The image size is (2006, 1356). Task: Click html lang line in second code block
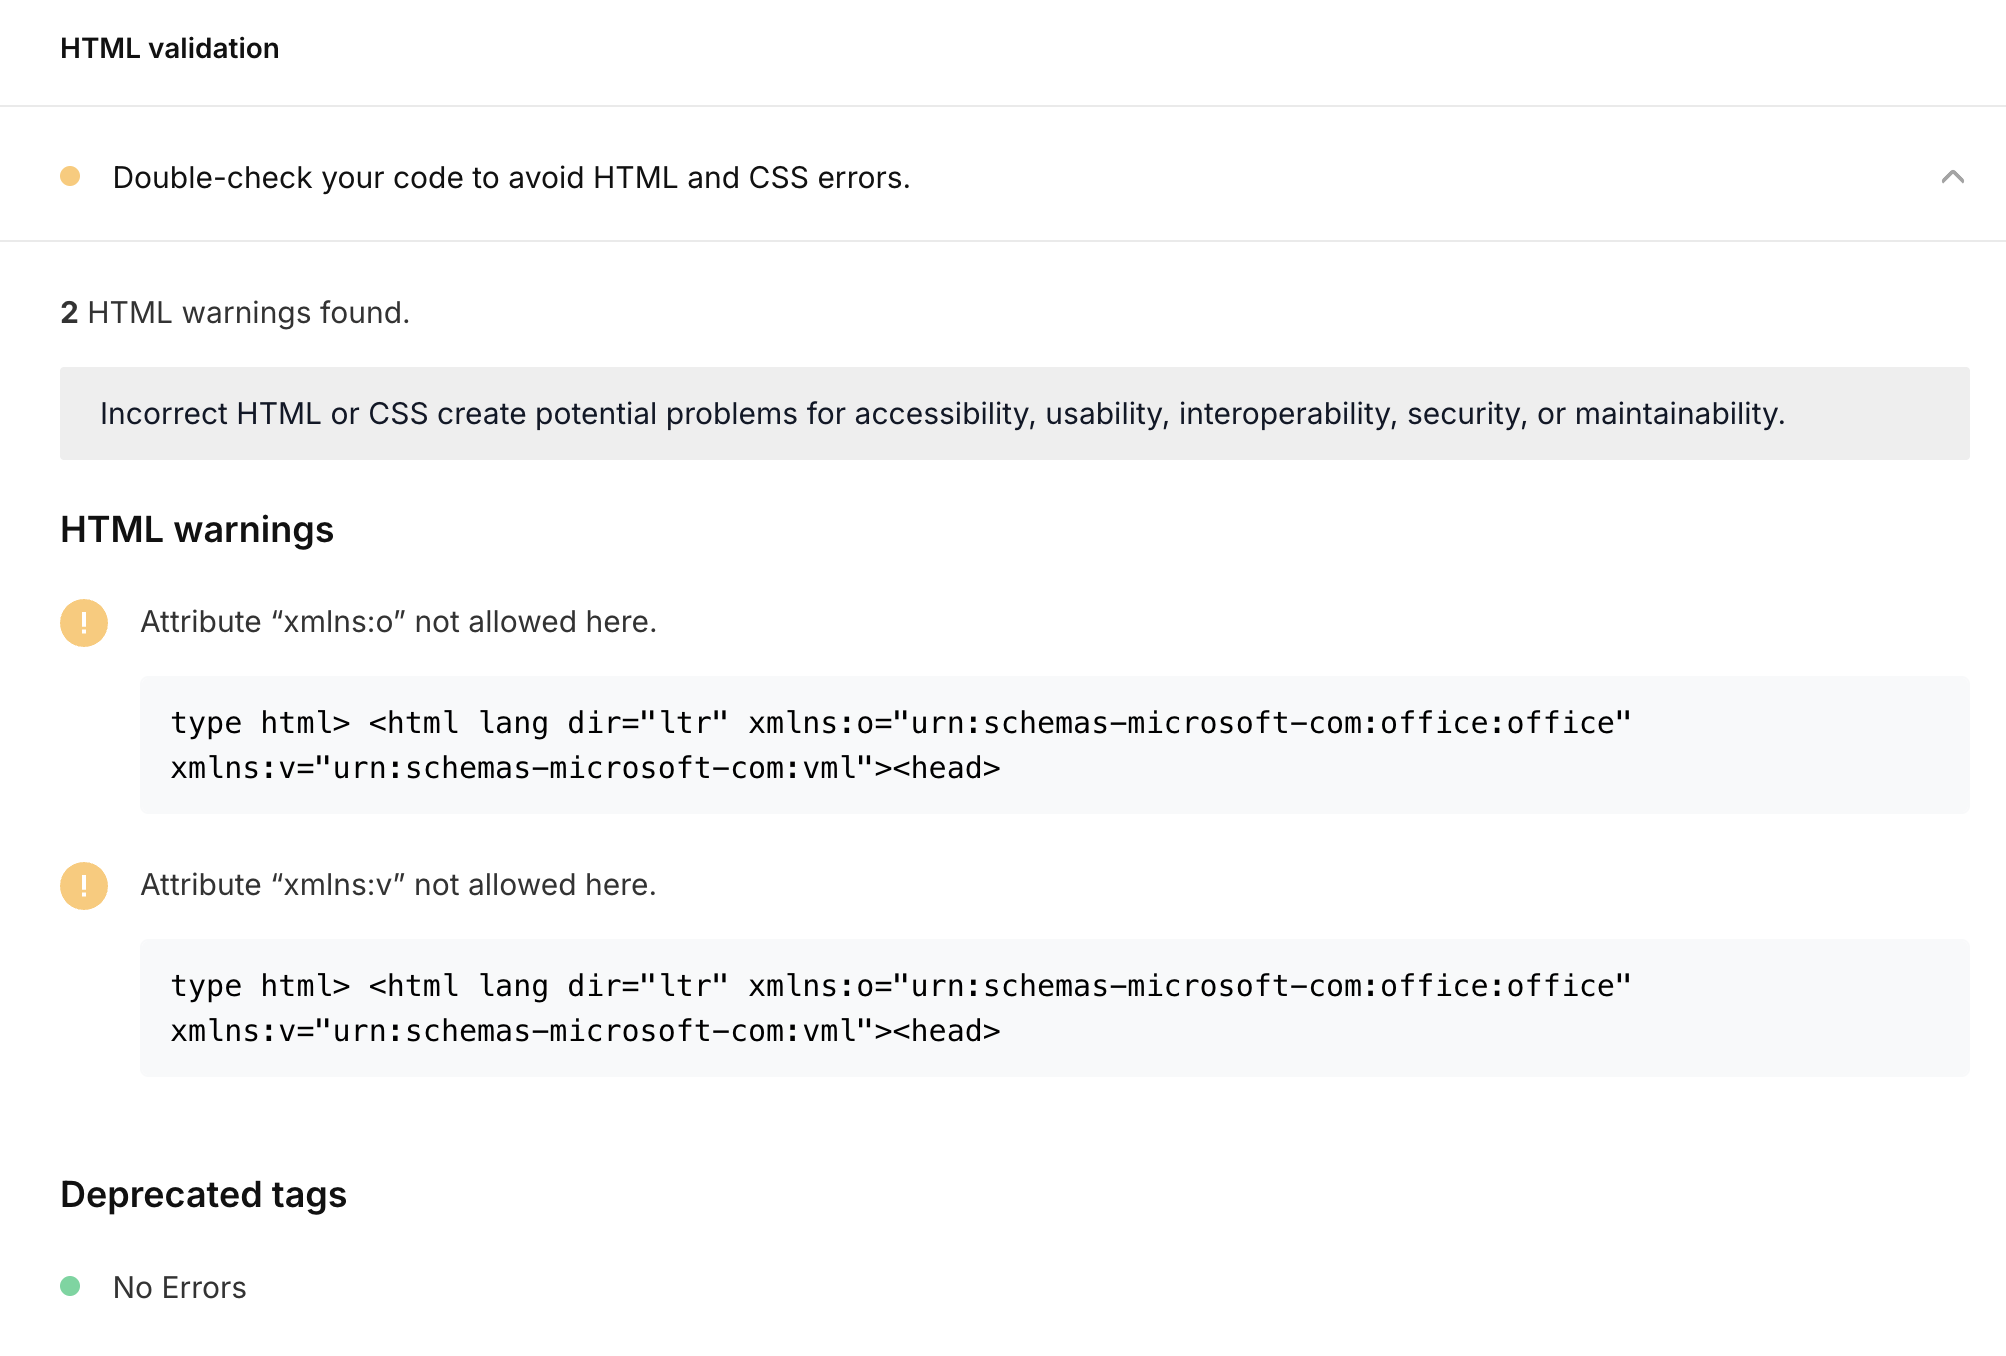point(900,986)
